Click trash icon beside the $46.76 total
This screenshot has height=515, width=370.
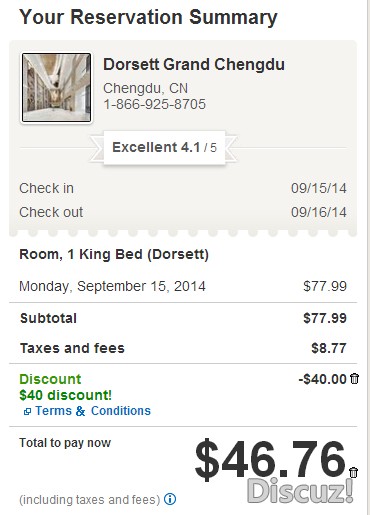click(x=354, y=473)
